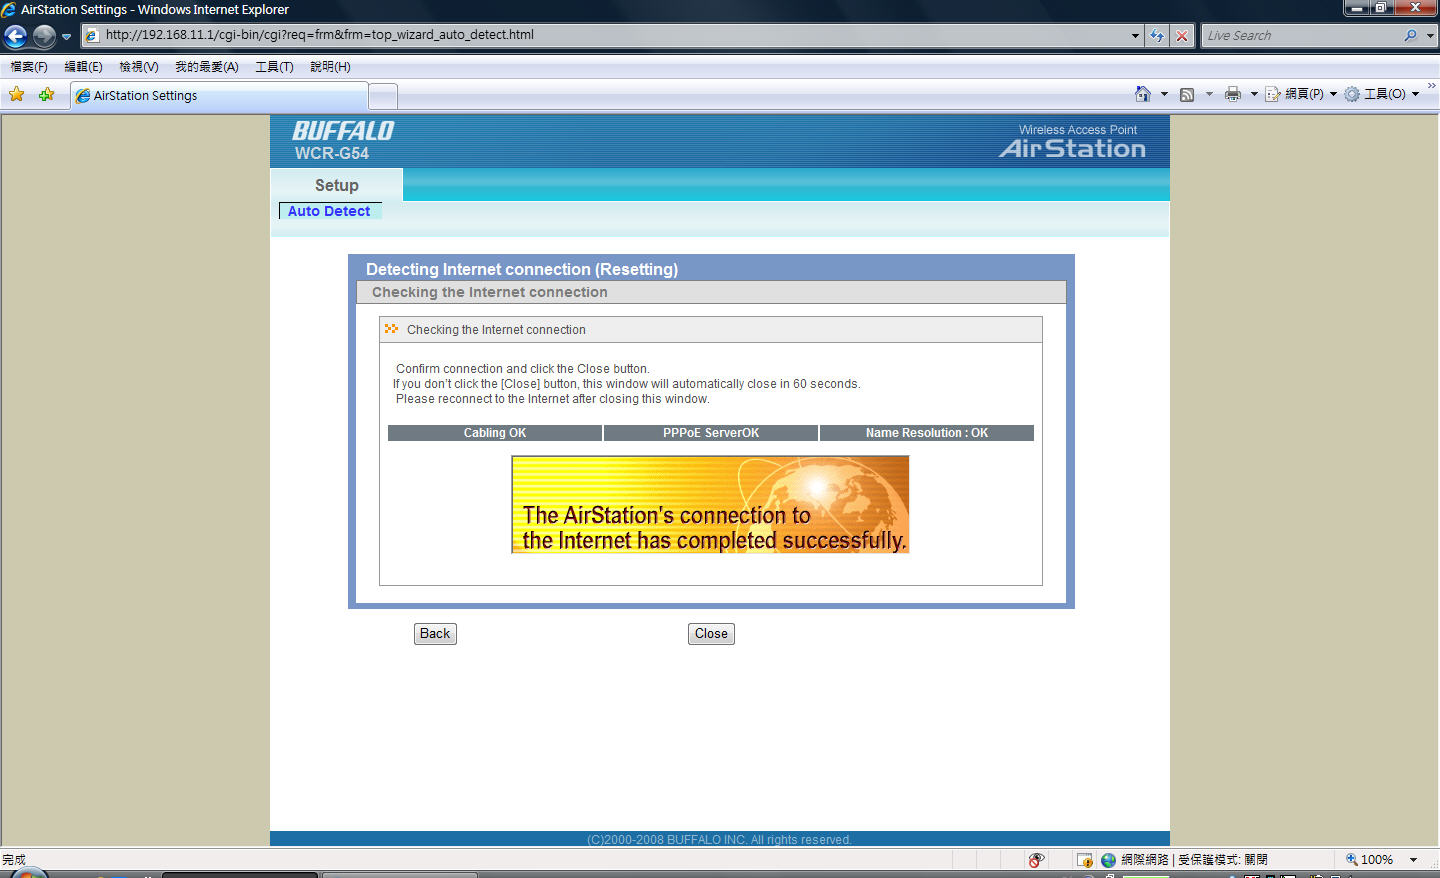Open the recent pages dropdown arrow
This screenshot has width=1440, height=878.
click(67, 37)
